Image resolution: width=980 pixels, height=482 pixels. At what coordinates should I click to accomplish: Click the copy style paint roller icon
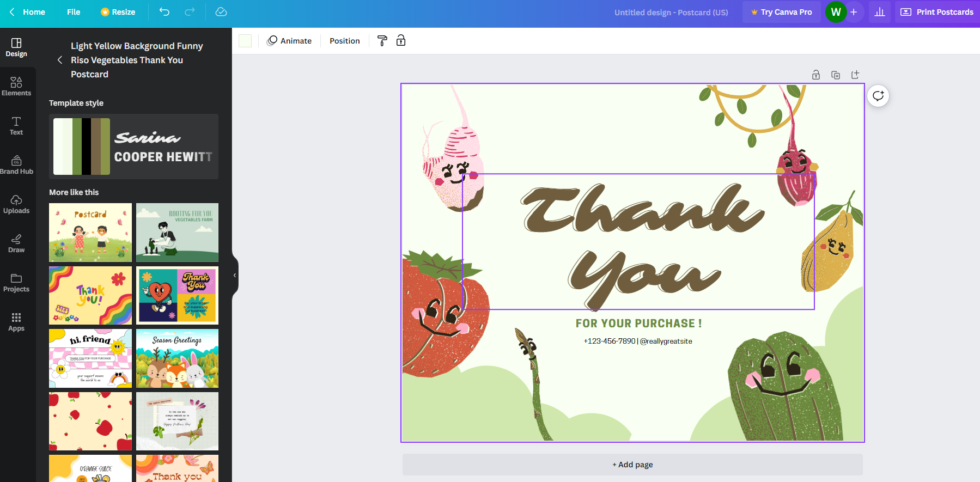click(381, 41)
